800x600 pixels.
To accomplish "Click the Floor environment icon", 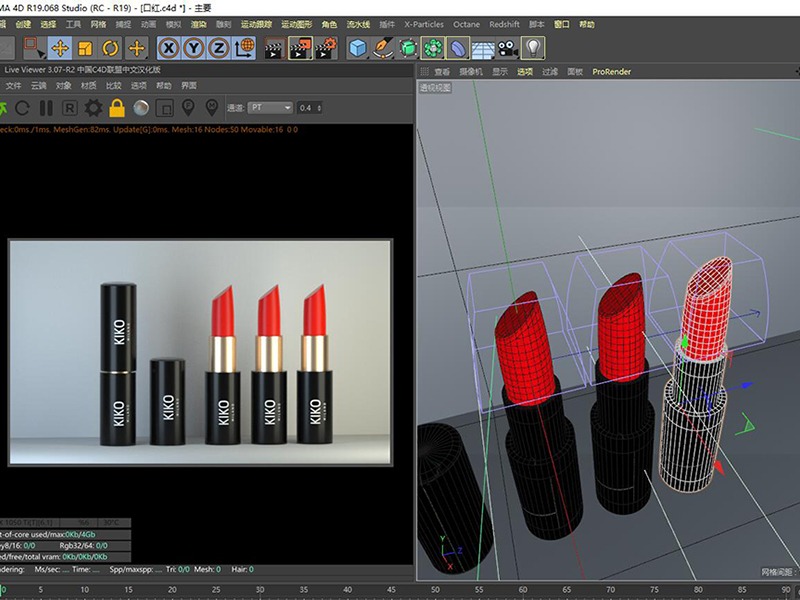I will (x=483, y=48).
